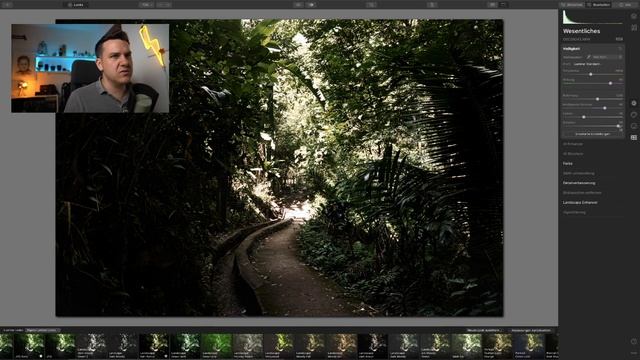This screenshot has height=360, width=640.
Task: Adjust the Lichter slider handle
Action: click(584, 117)
